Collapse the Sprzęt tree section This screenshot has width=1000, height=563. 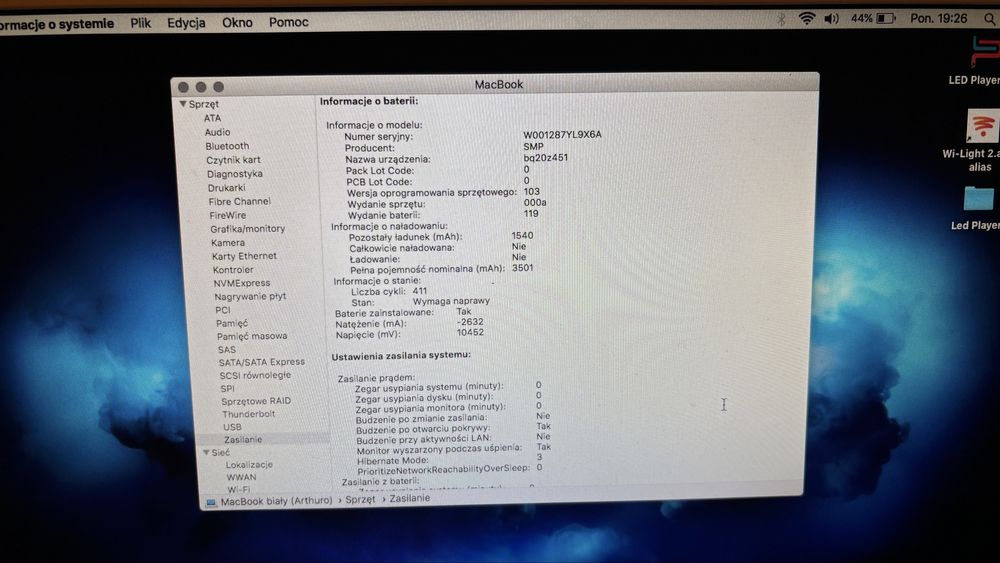coord(183,104)
